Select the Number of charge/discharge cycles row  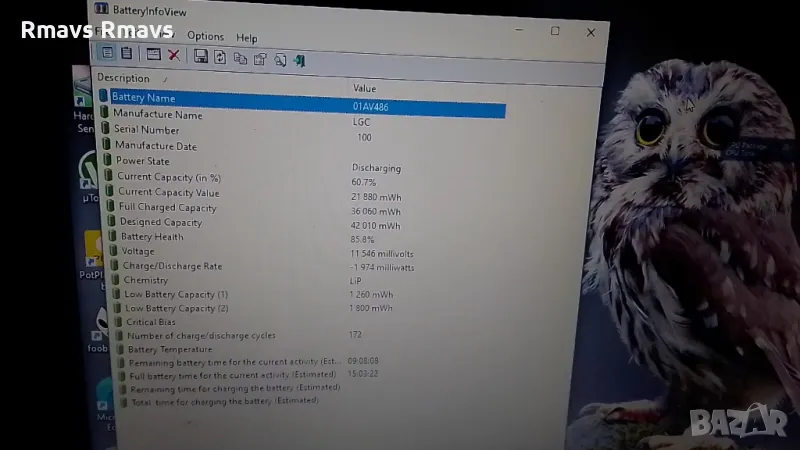coord(201,336)
